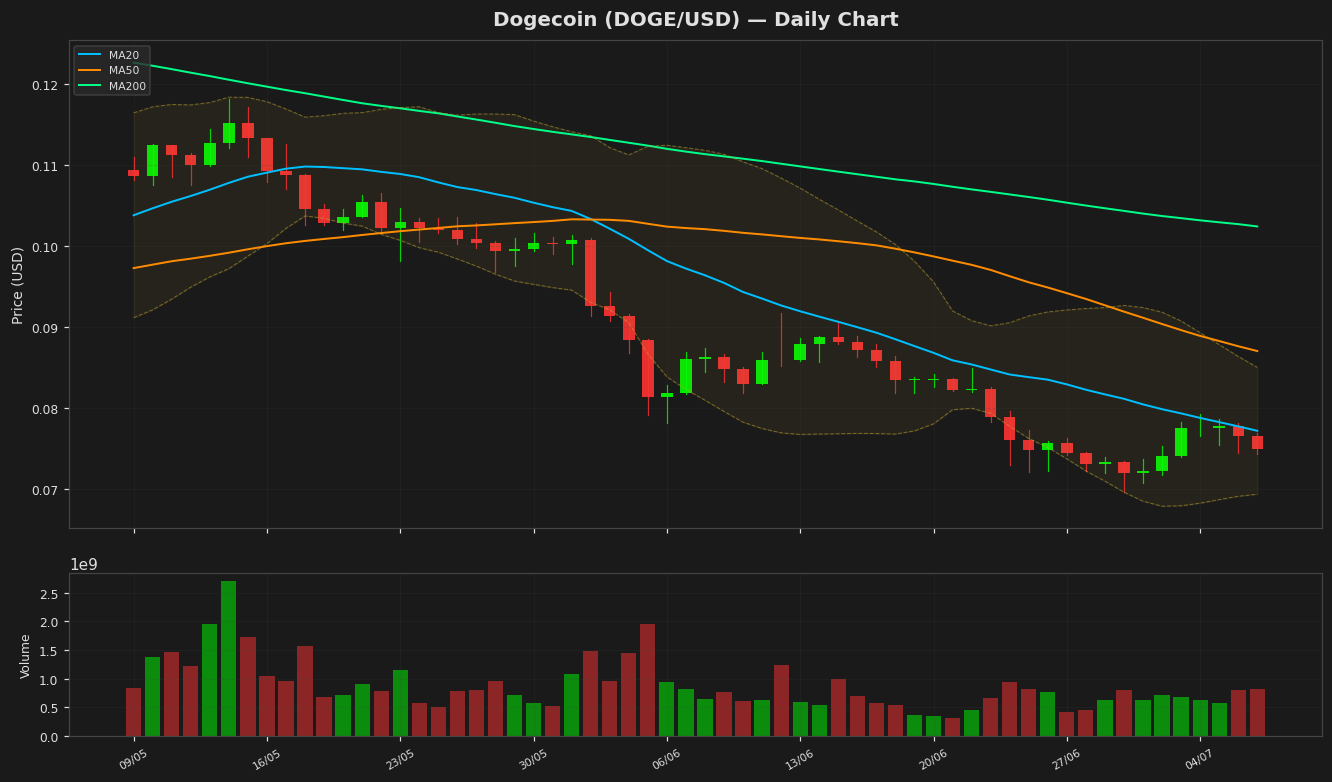The image size is (1332, 782).
Task: Click the 30/05 date label
Action: pyautogui.click(x=533, y=760)
